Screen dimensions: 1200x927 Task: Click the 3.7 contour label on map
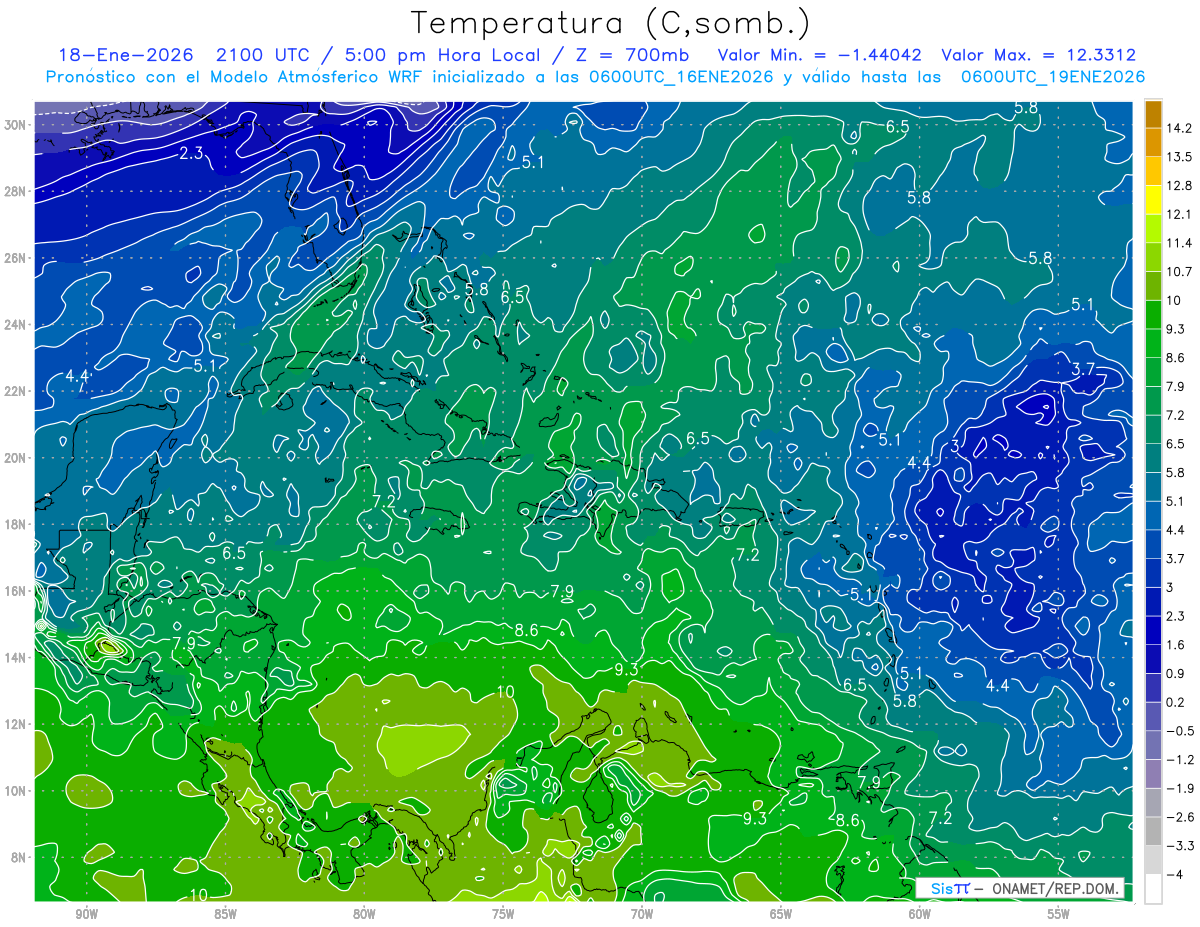(1083, 369)
